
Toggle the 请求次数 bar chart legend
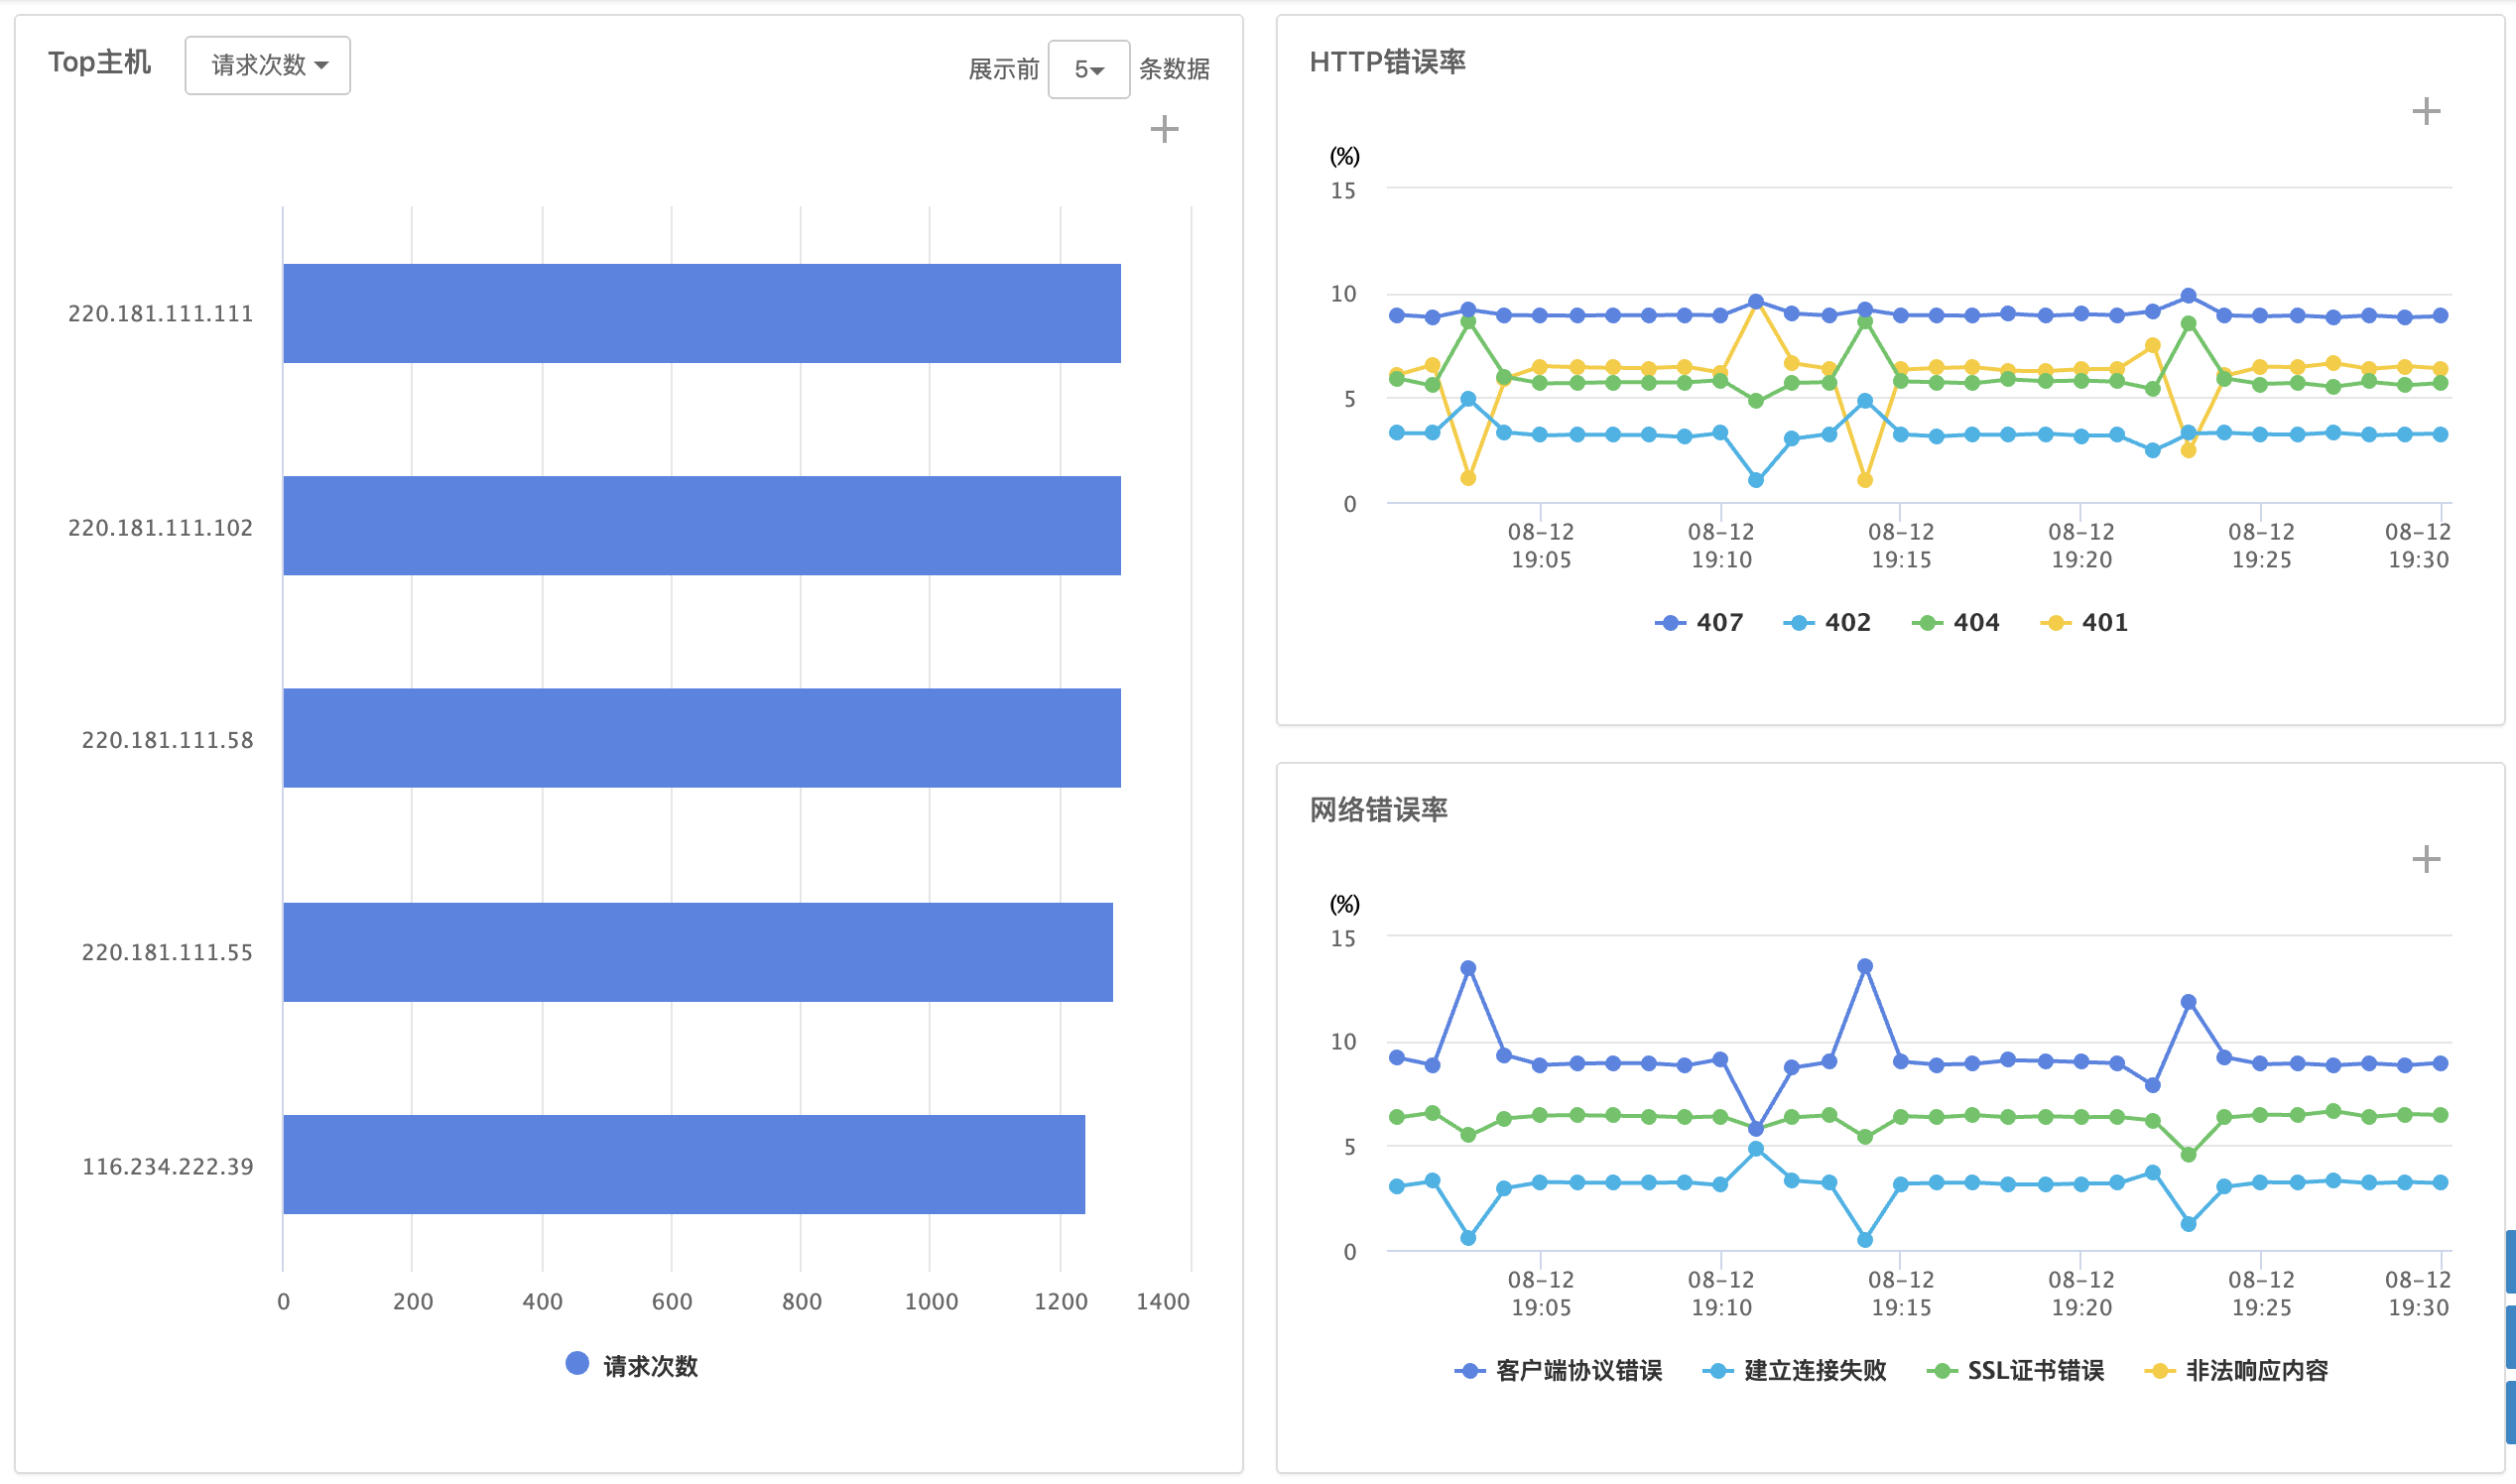[x=632, y=1366]
